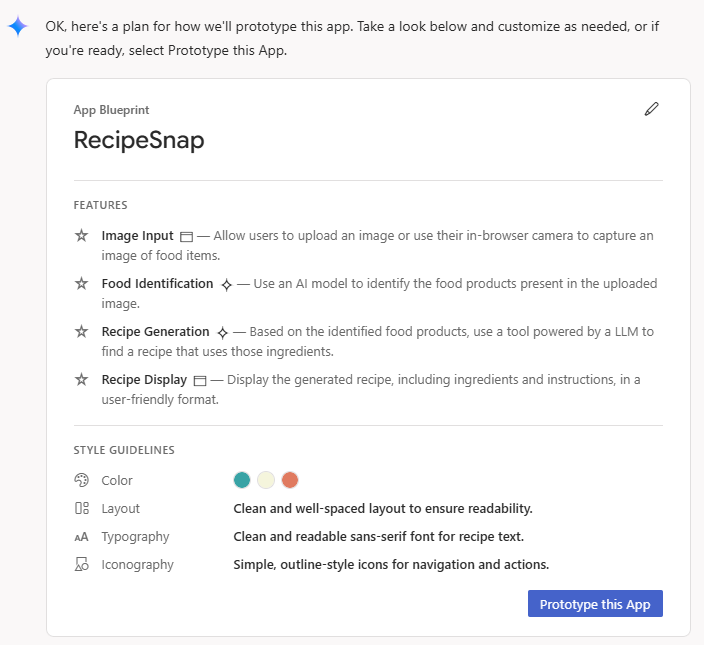Click the AI sparkle icon after Food Identification
The height and width of the screenshot is (645, 704).
pyautogui.click(x=226, y=285)
